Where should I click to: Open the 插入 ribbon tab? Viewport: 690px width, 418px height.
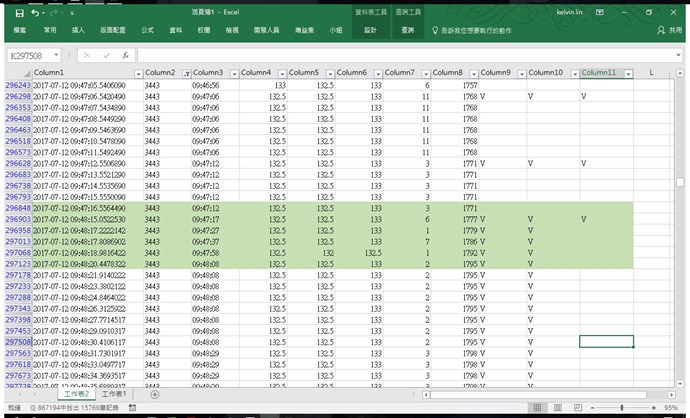click(x=78, y=31)
